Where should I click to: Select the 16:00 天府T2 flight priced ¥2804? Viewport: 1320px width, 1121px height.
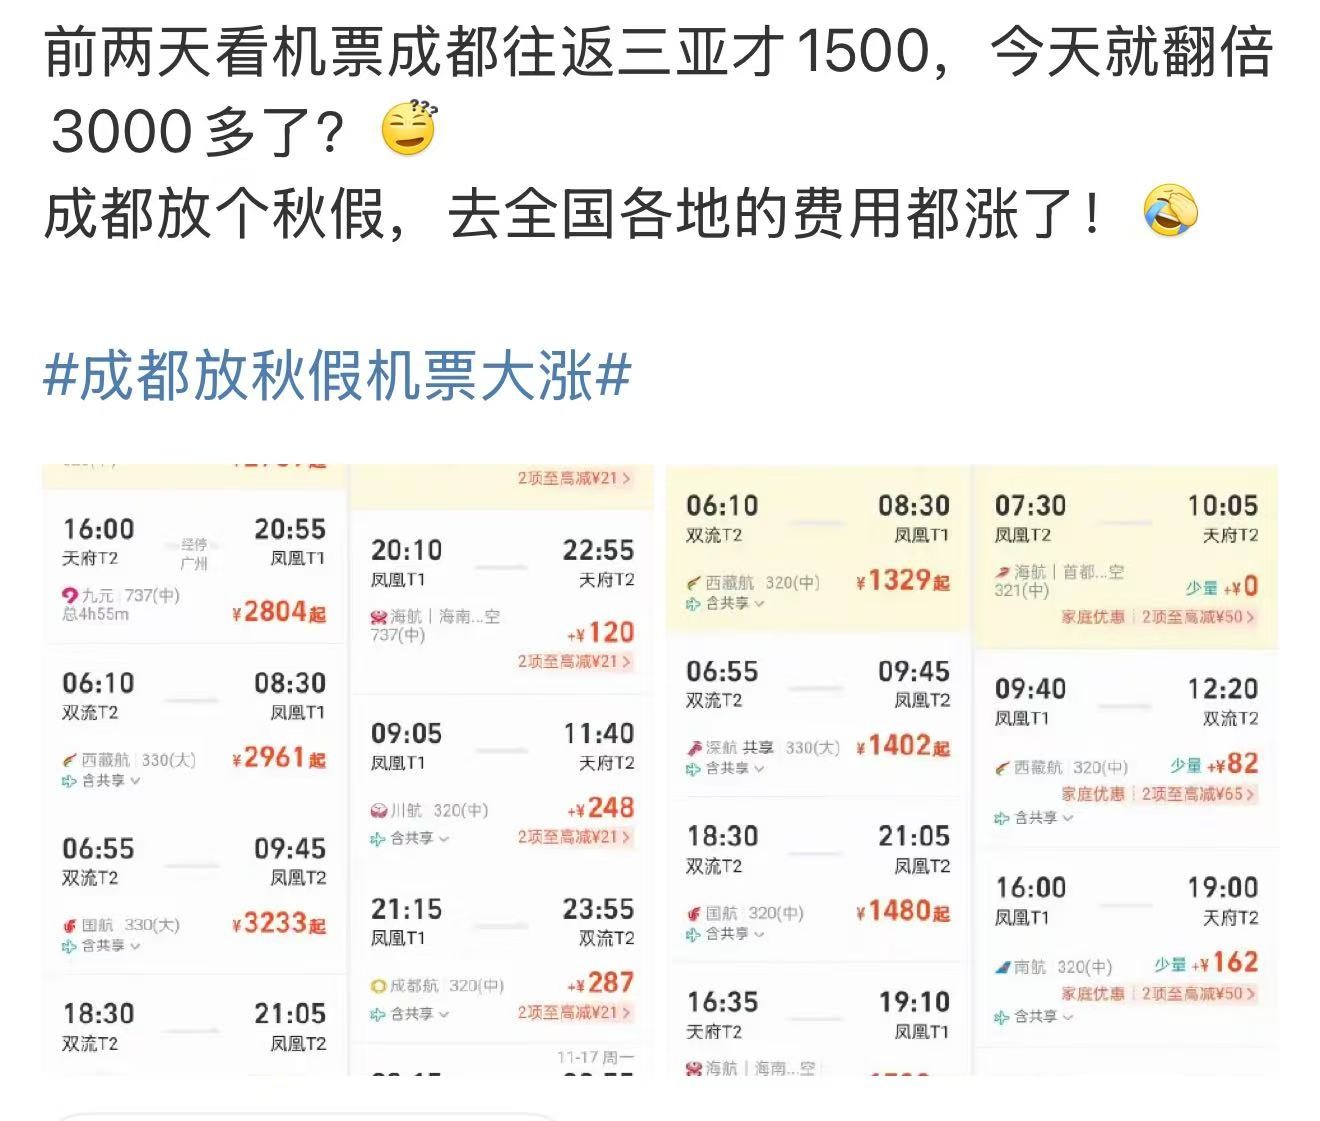(193, 568)
